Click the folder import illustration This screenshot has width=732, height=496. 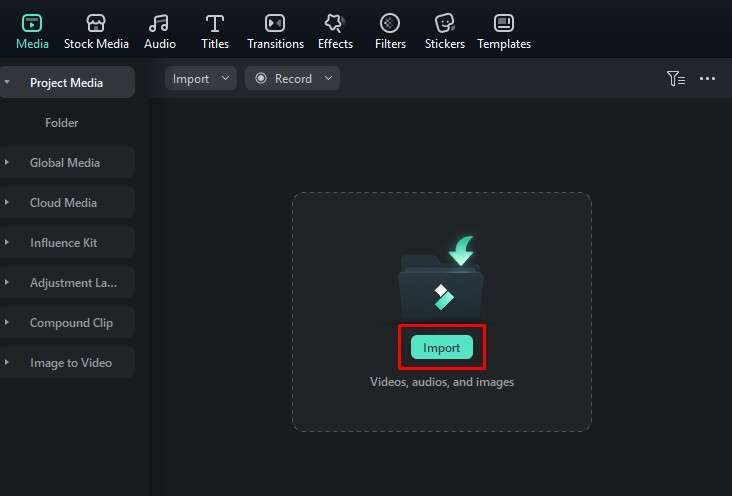coord(441,278)
